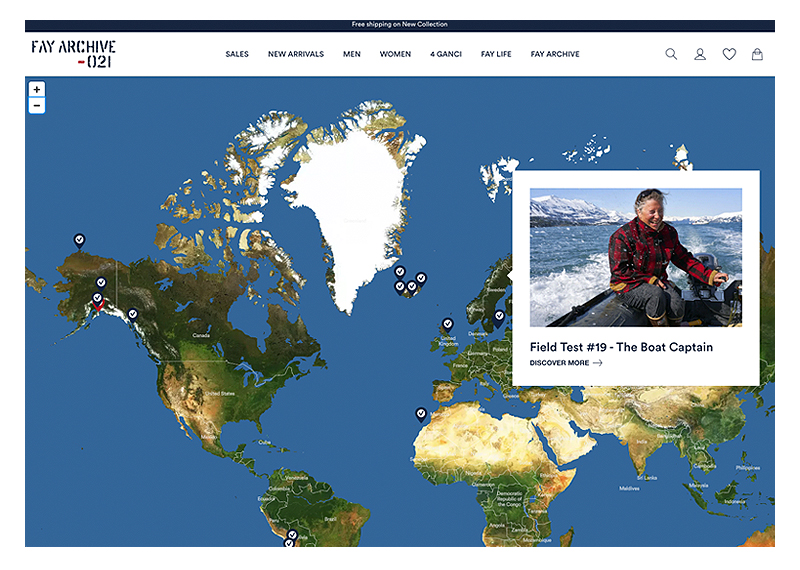Click the DISCOVER MORE link
This screenshot has height=570, width=800.
(566, 363)
